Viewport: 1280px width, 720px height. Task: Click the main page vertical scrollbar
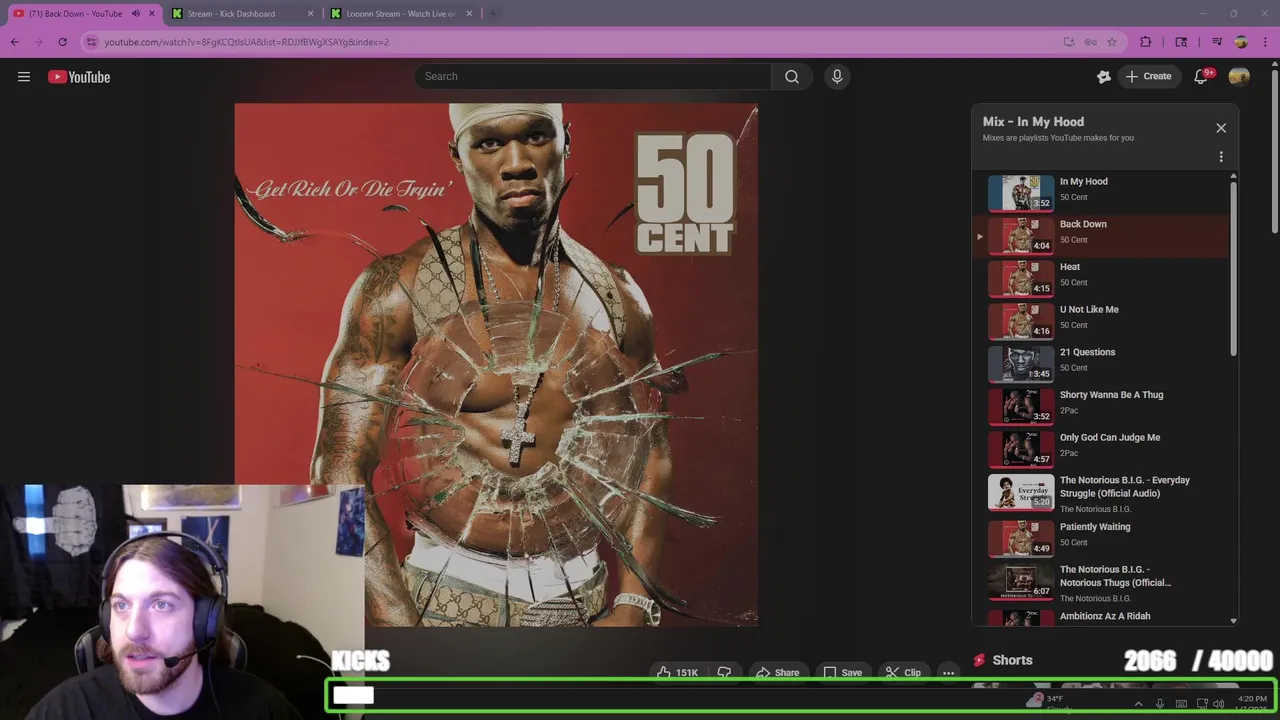1274,150
